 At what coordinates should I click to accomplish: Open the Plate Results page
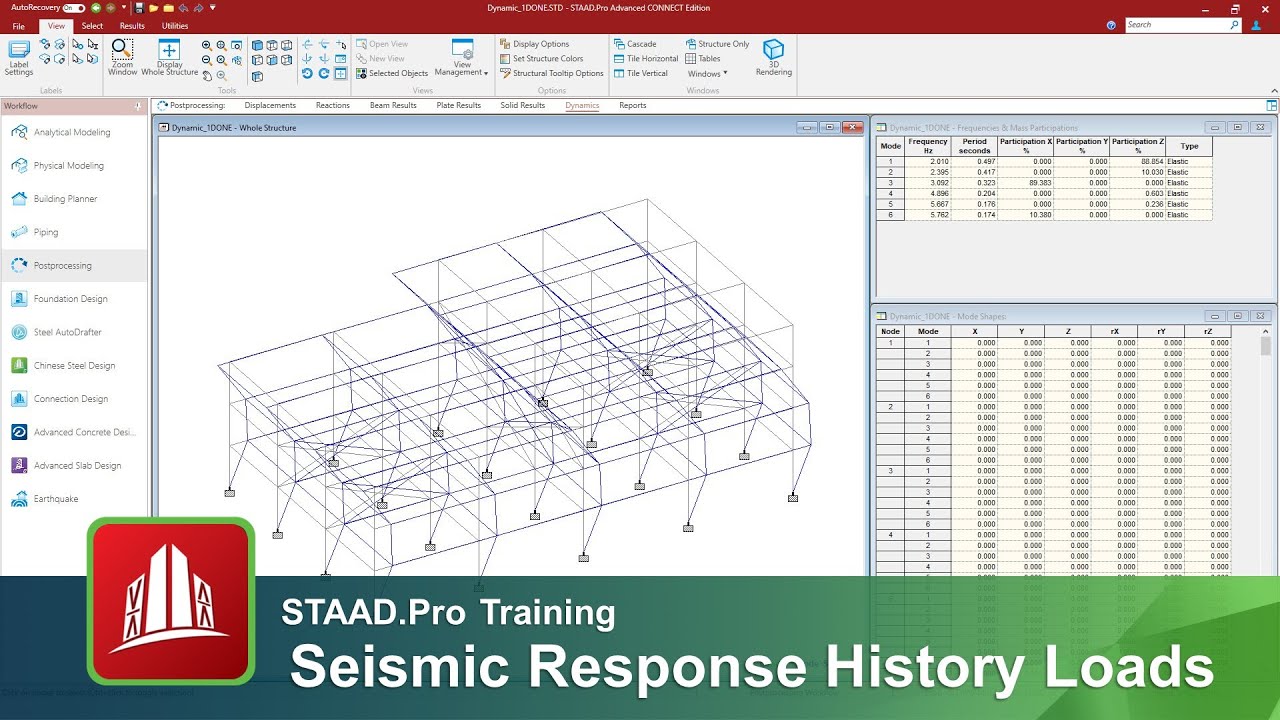click(x=459, y=105)
